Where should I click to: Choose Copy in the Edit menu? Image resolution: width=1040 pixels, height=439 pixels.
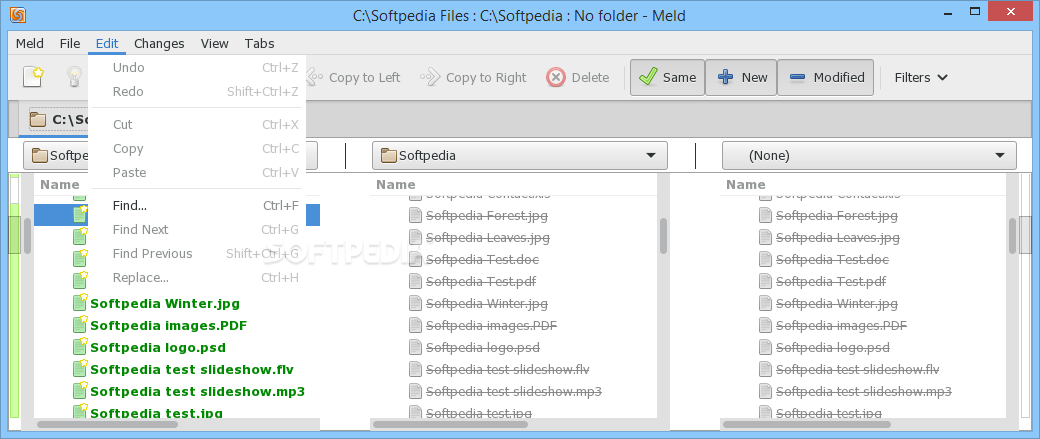tap(196, 149)
